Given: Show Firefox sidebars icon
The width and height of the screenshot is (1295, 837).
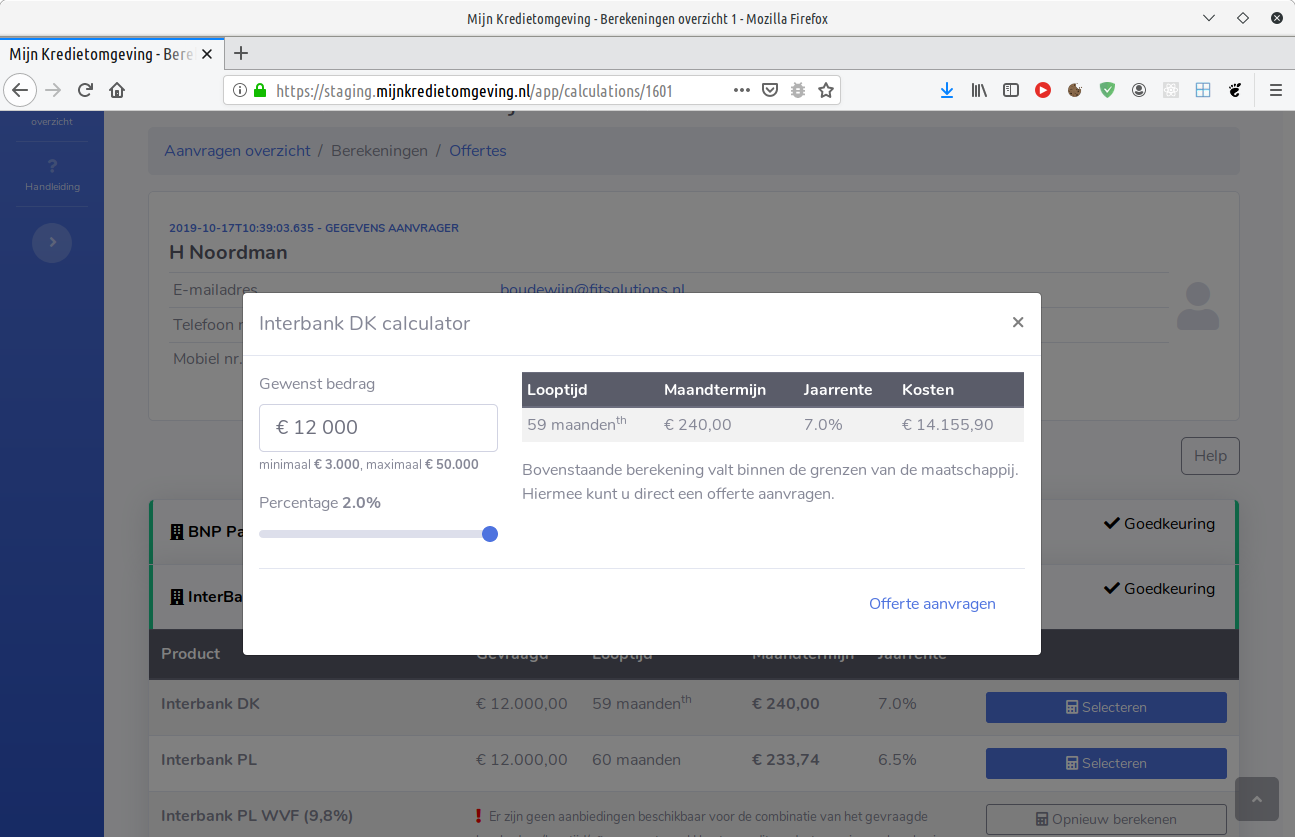Looking at the screenshot, I should coord(1011,90).
